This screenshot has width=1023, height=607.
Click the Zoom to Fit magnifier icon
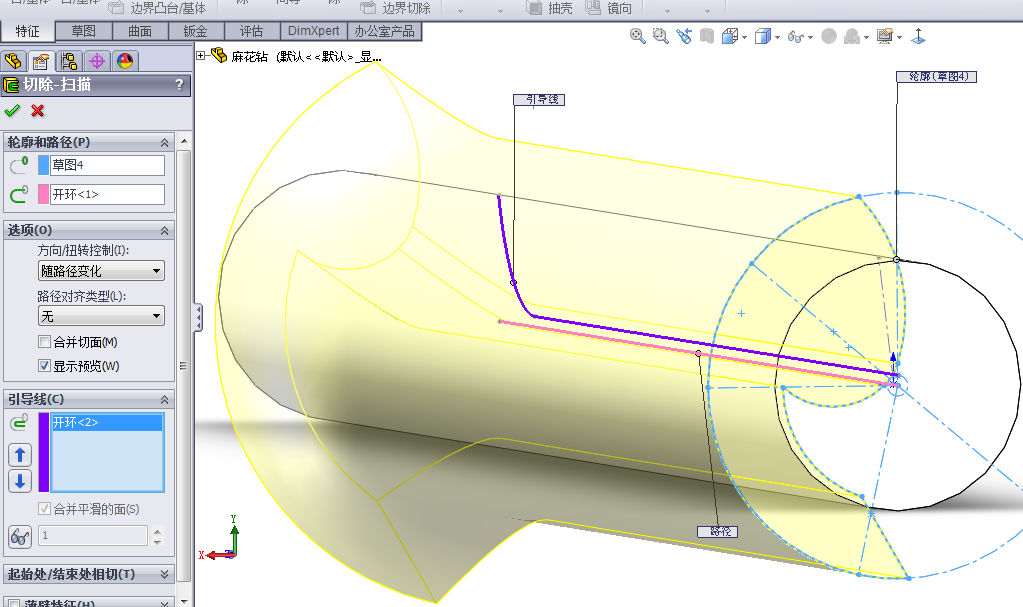coord(637,36)
